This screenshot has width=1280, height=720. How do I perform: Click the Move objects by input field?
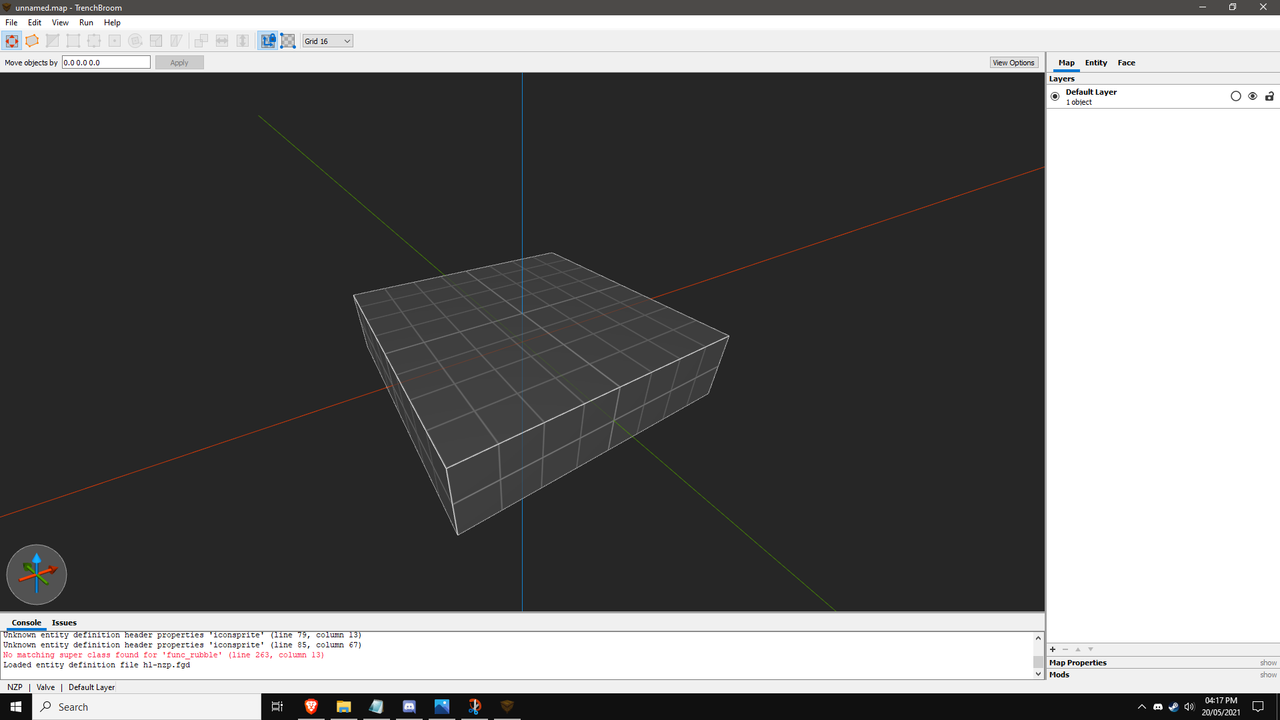[105, 62]
